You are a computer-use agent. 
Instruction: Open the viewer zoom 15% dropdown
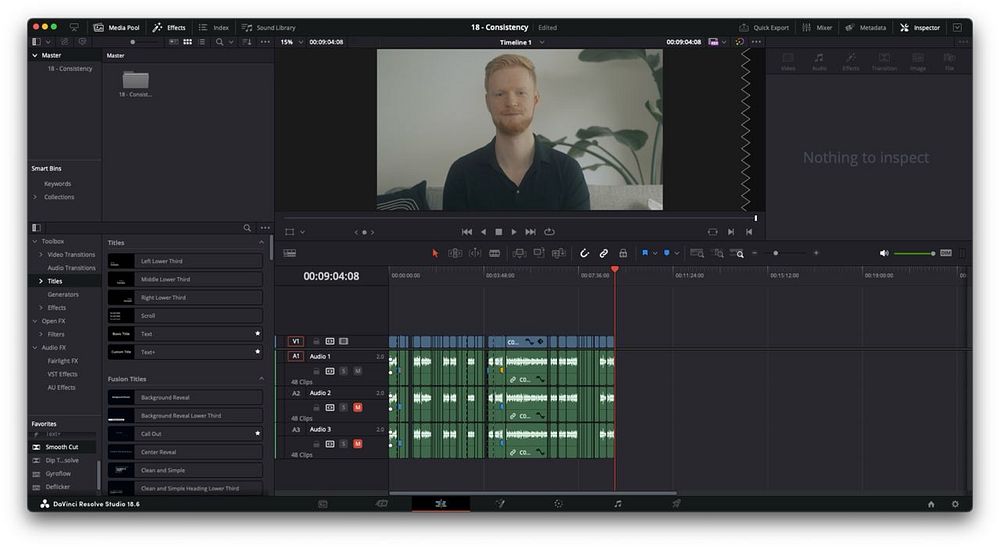[x=291, y=42]
